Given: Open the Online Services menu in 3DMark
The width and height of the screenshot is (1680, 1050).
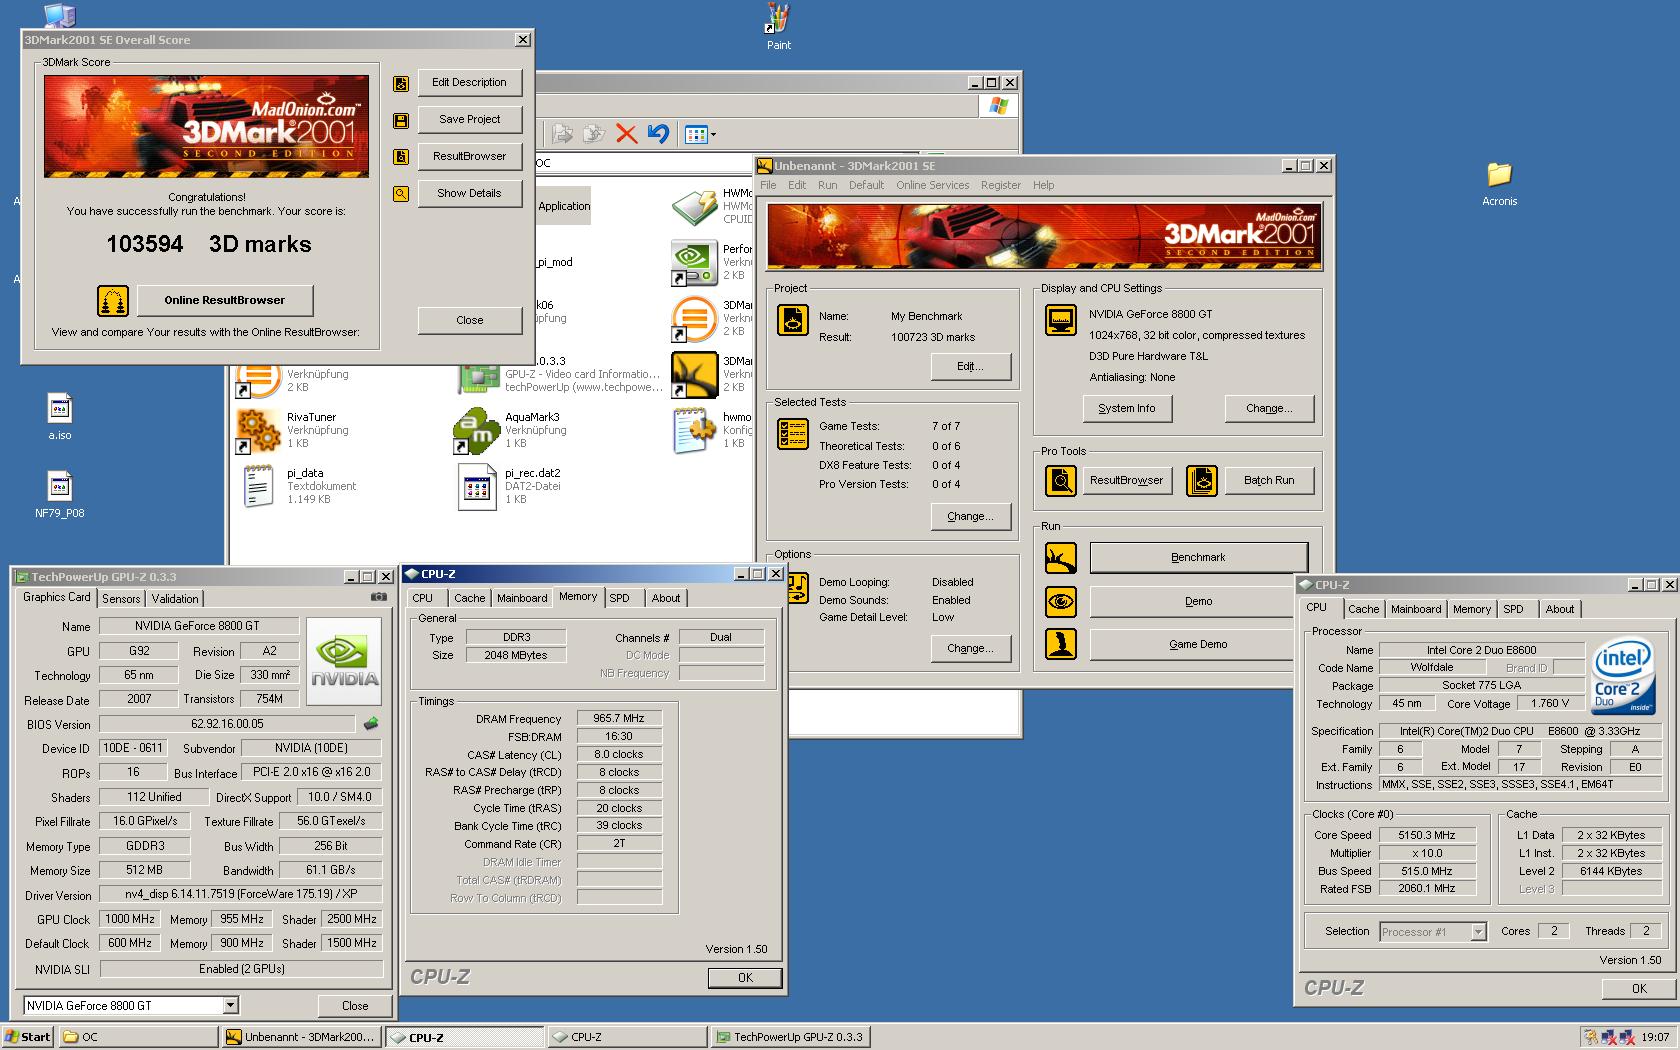Looking at the screenshot, I should [x=932, y=185].
